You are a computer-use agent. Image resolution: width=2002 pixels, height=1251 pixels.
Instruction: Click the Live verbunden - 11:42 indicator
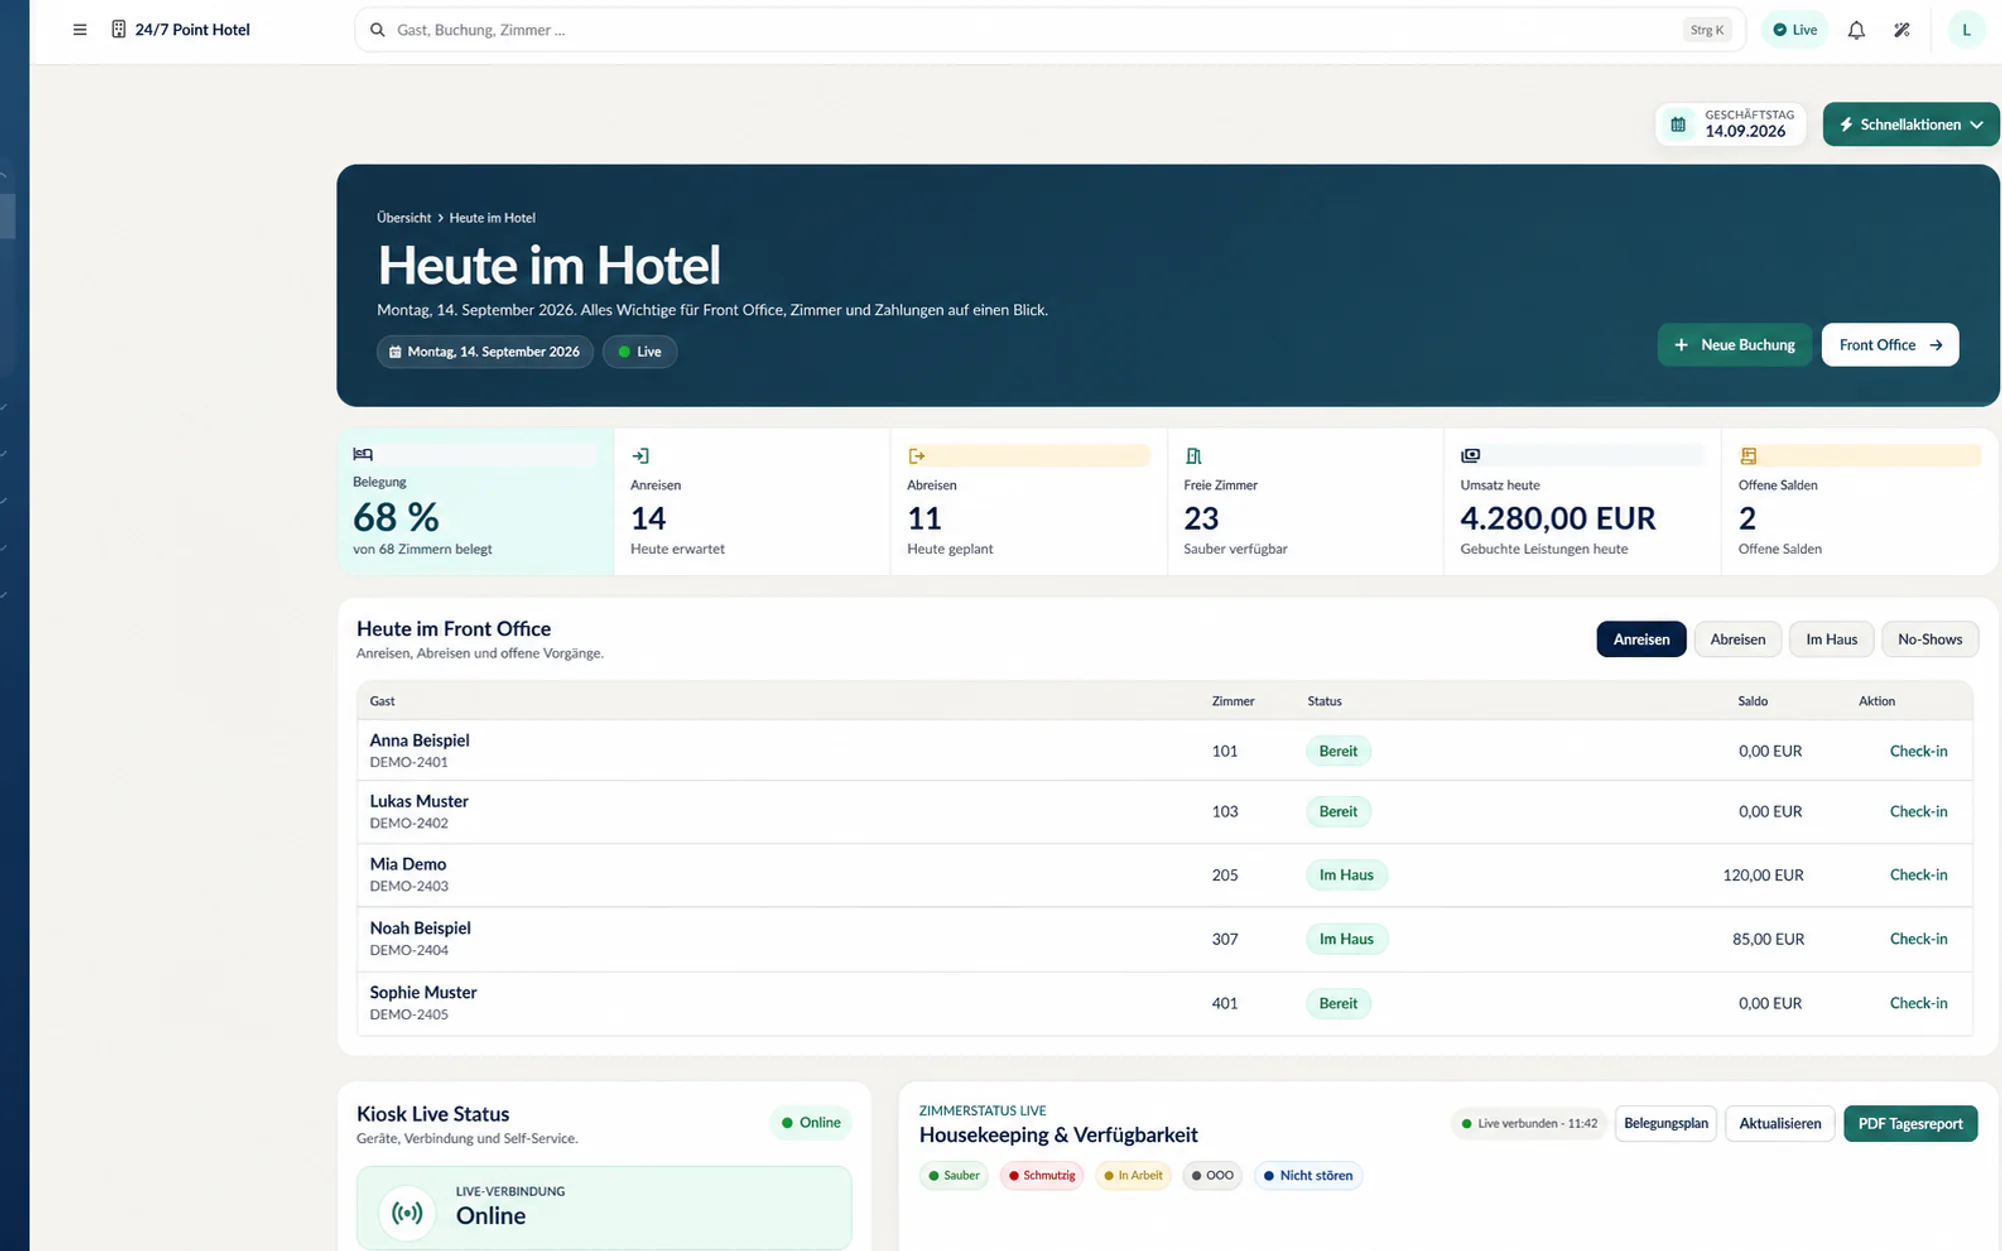pos(1528,1124)
